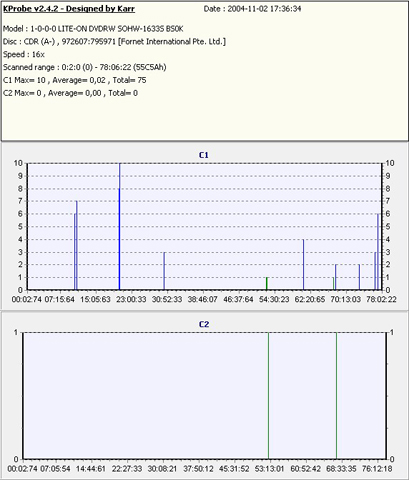Click the 30:08:21 time label

(x=162, y=469)
